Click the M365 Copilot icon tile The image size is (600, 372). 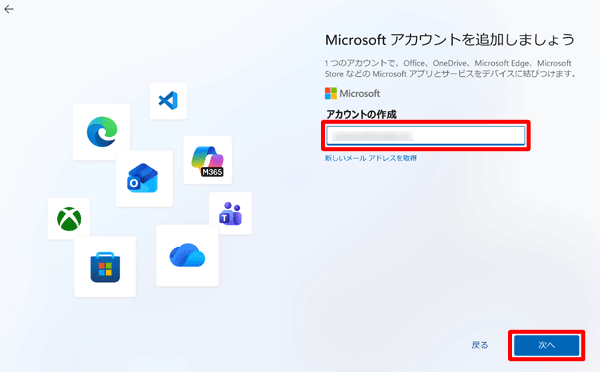pyautogui.click(x=207, y=160)
